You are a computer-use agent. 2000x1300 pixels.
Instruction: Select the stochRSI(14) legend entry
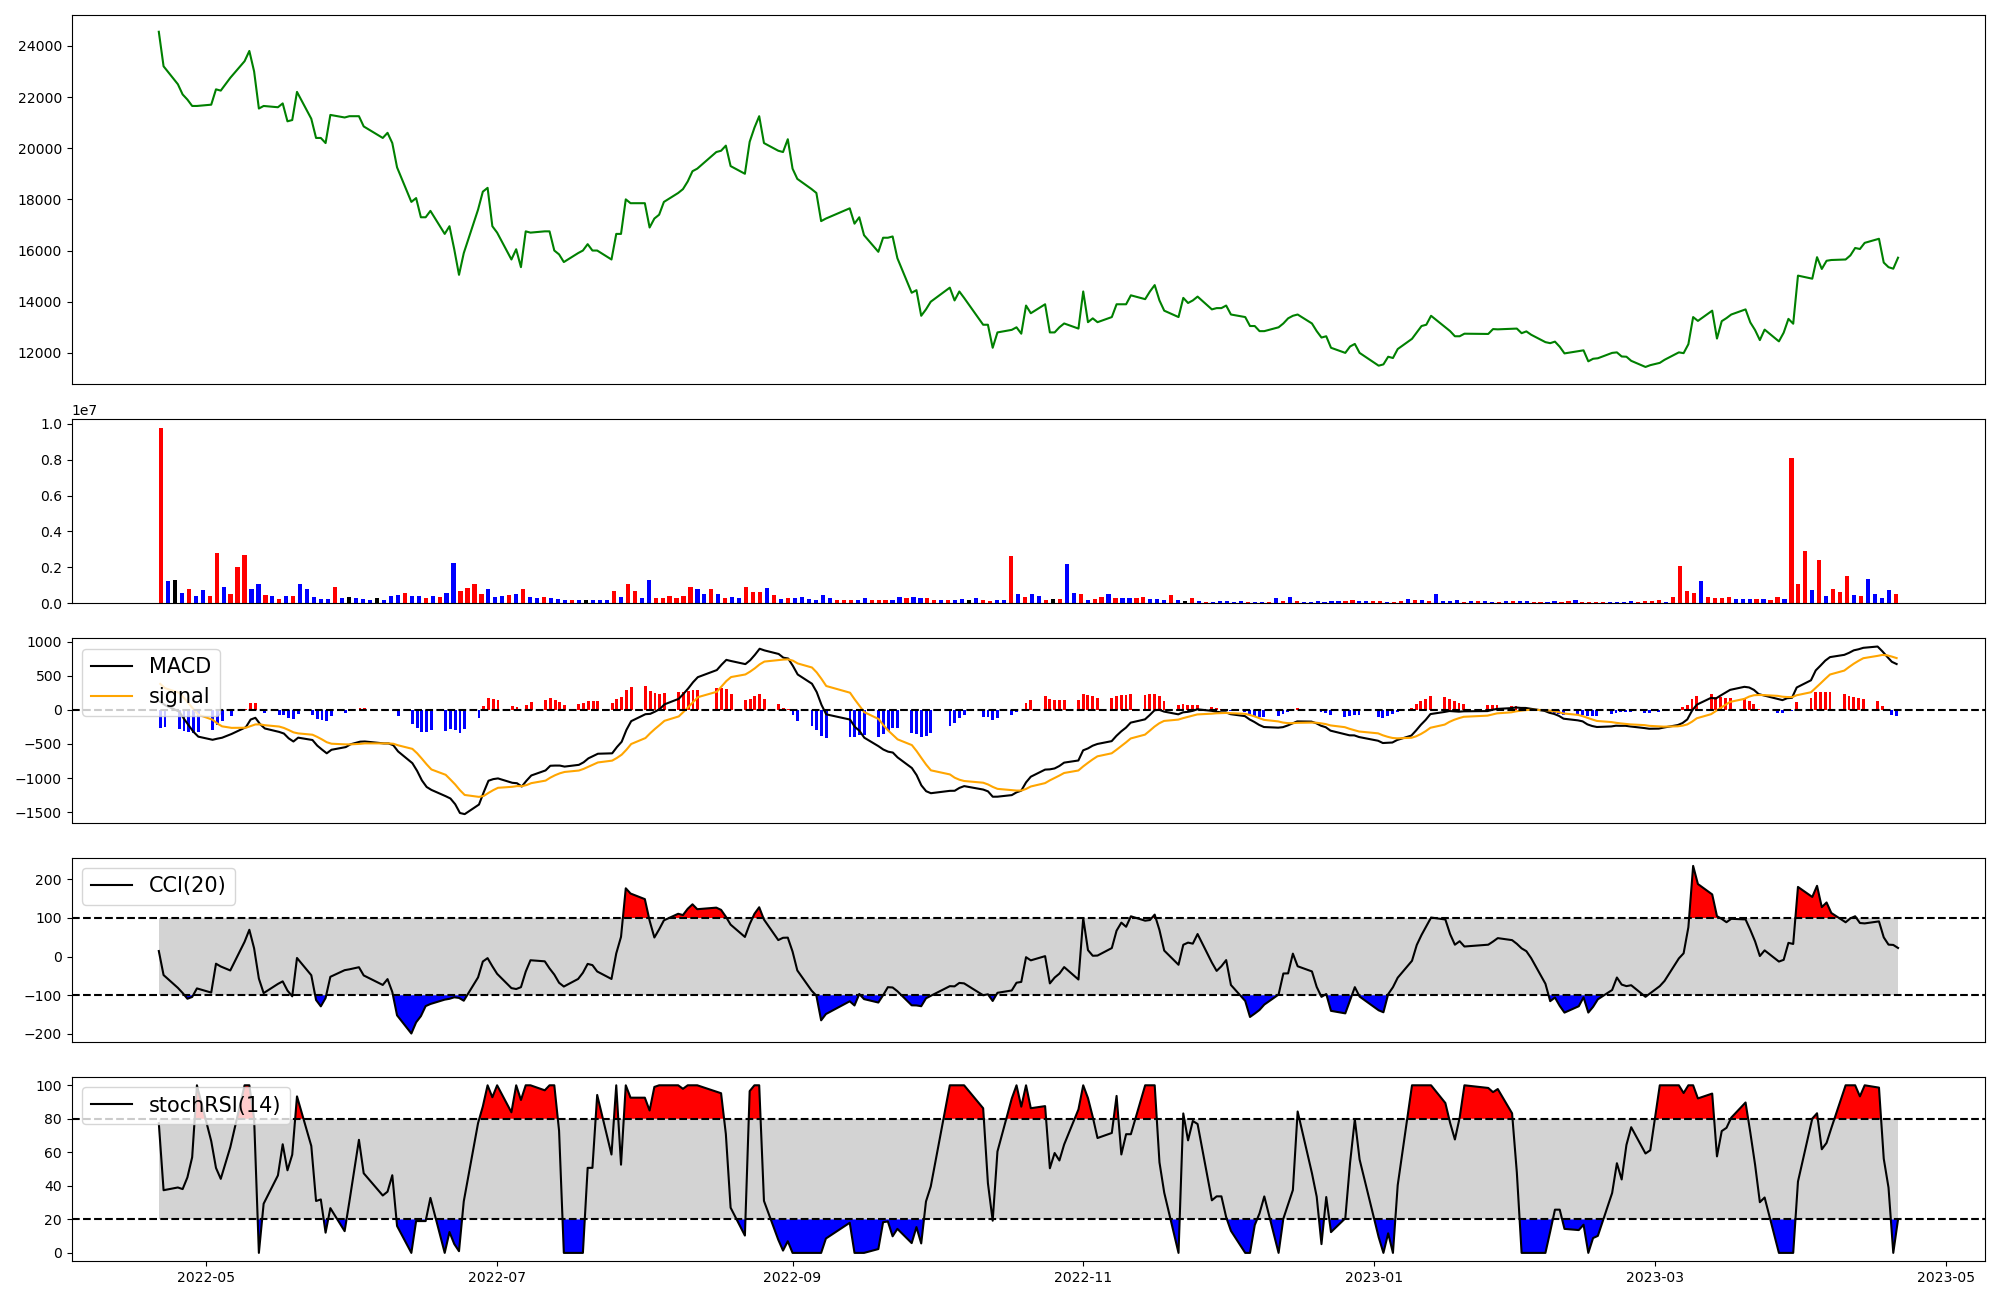(214, 1105)
